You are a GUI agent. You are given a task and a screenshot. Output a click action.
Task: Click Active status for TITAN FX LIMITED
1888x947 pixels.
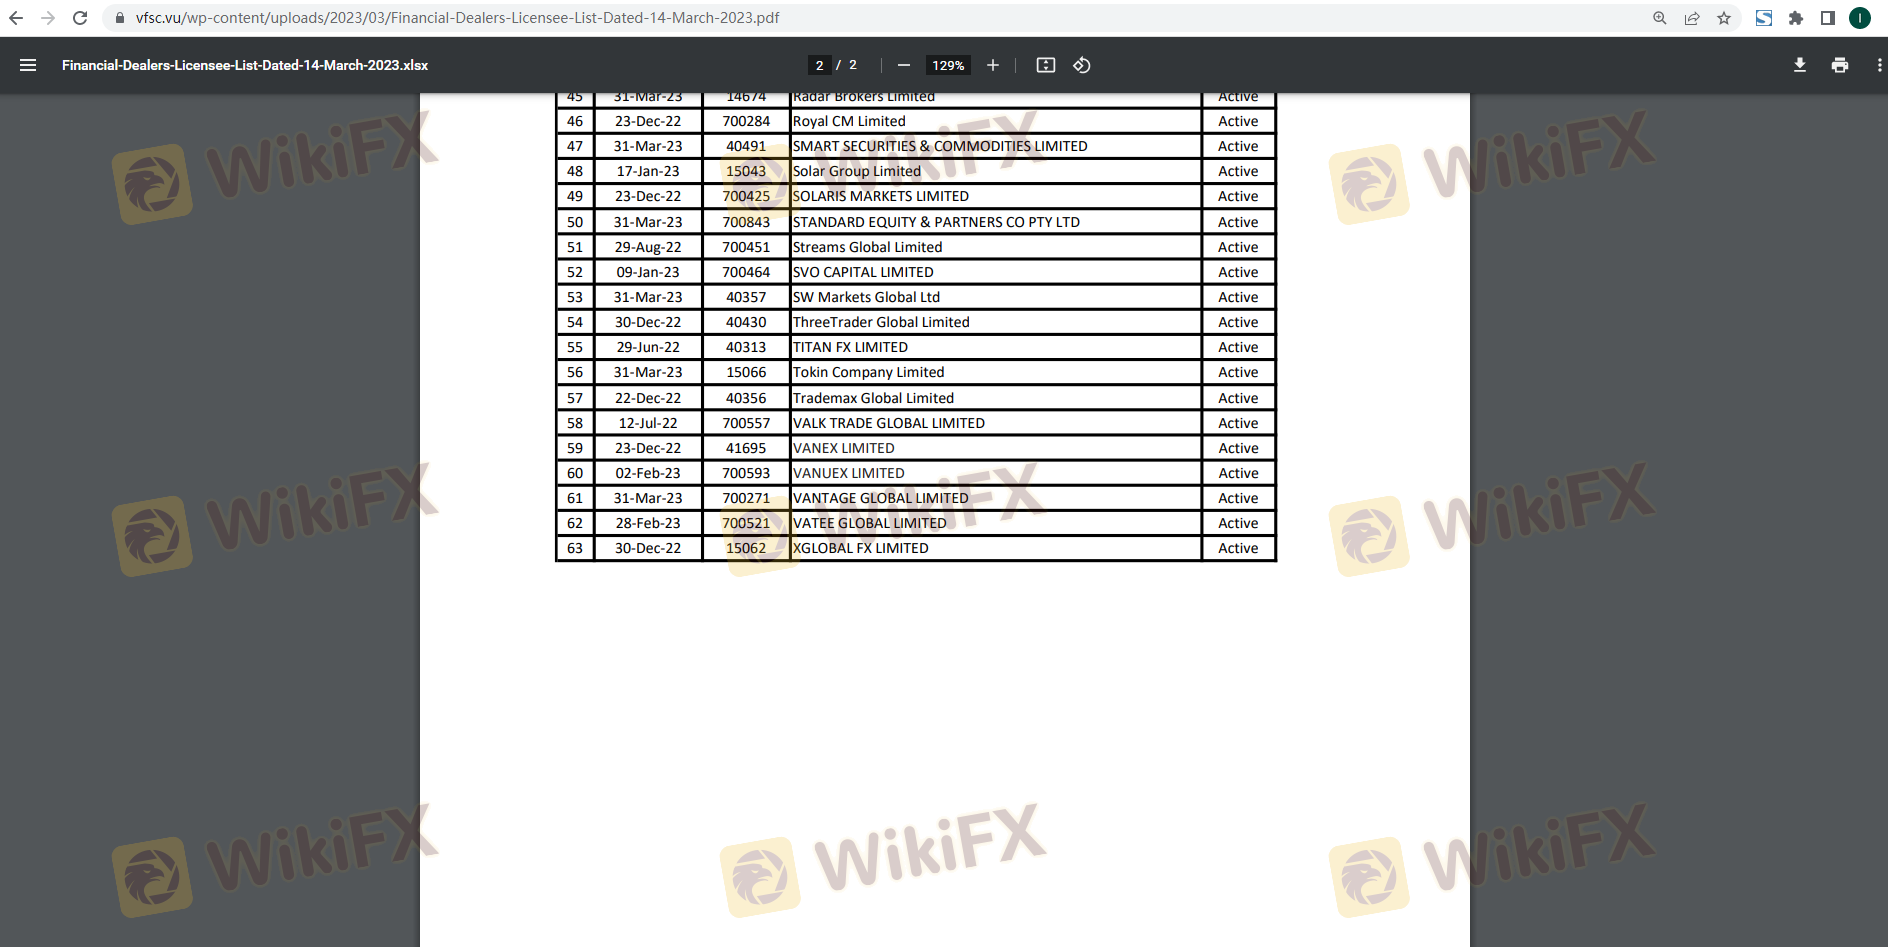point(1238,347)
